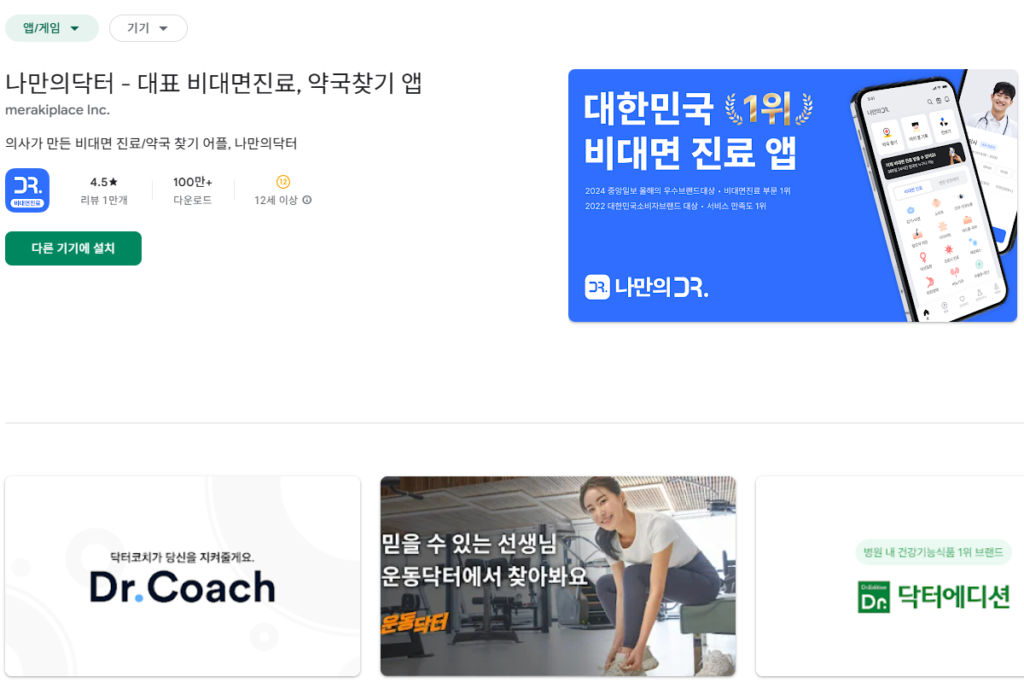1024x683 pixels.
Task: Open the 운동닥터 fitness app card
Action: click(x=558, y=576)
